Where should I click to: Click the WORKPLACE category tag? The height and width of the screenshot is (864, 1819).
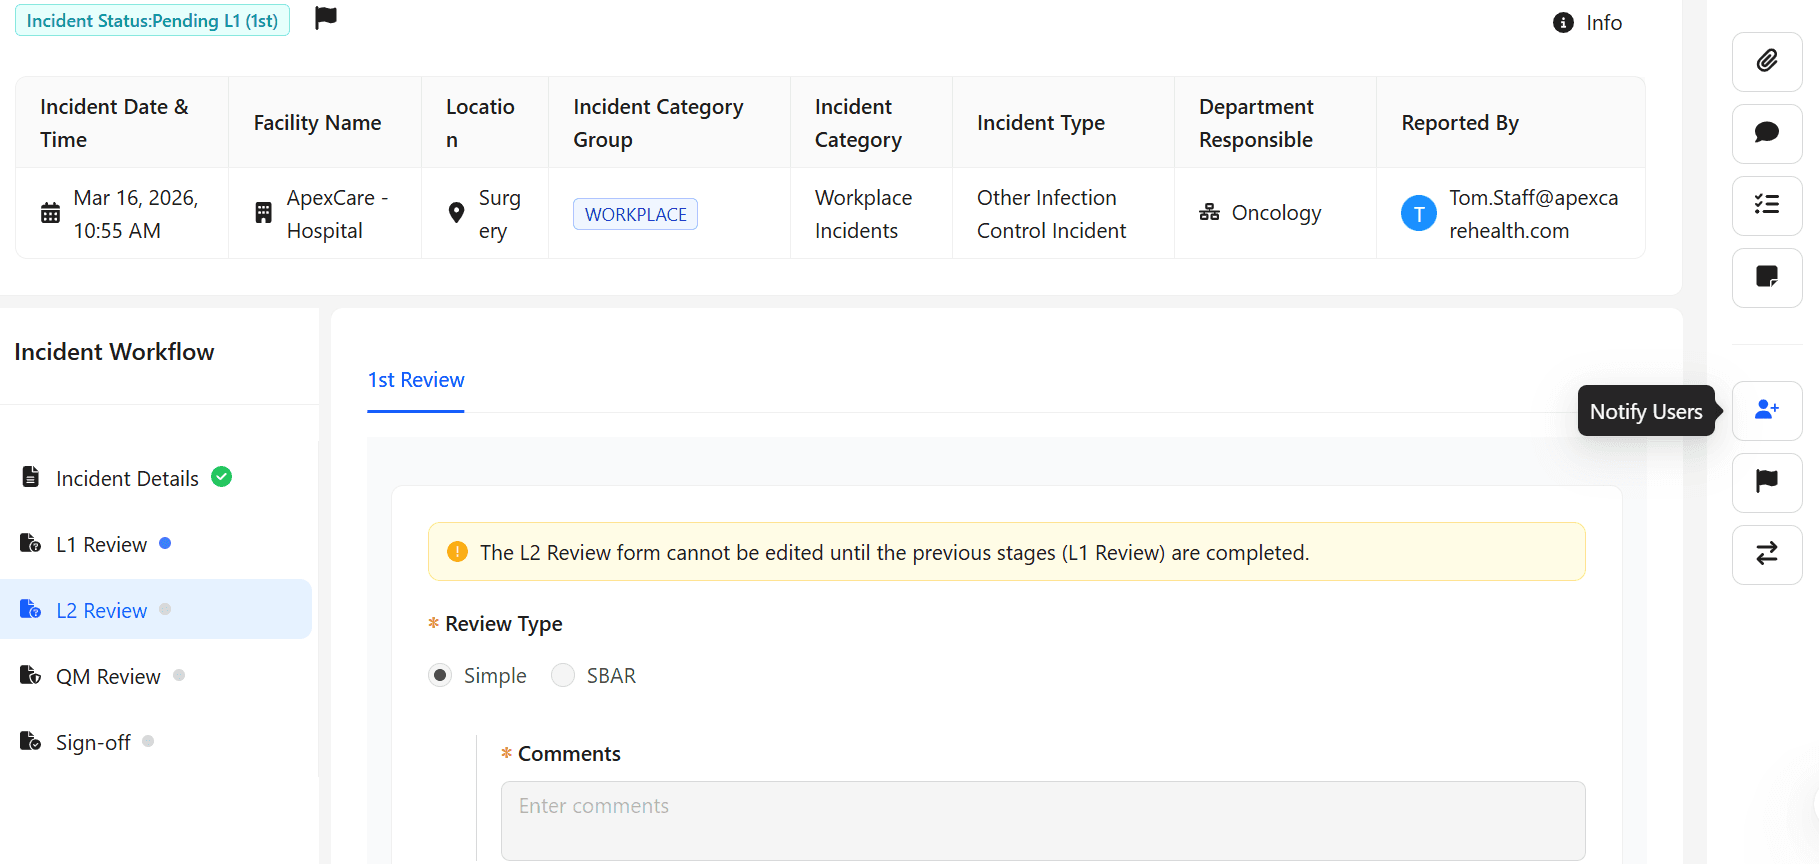click(x=635, y=215)
